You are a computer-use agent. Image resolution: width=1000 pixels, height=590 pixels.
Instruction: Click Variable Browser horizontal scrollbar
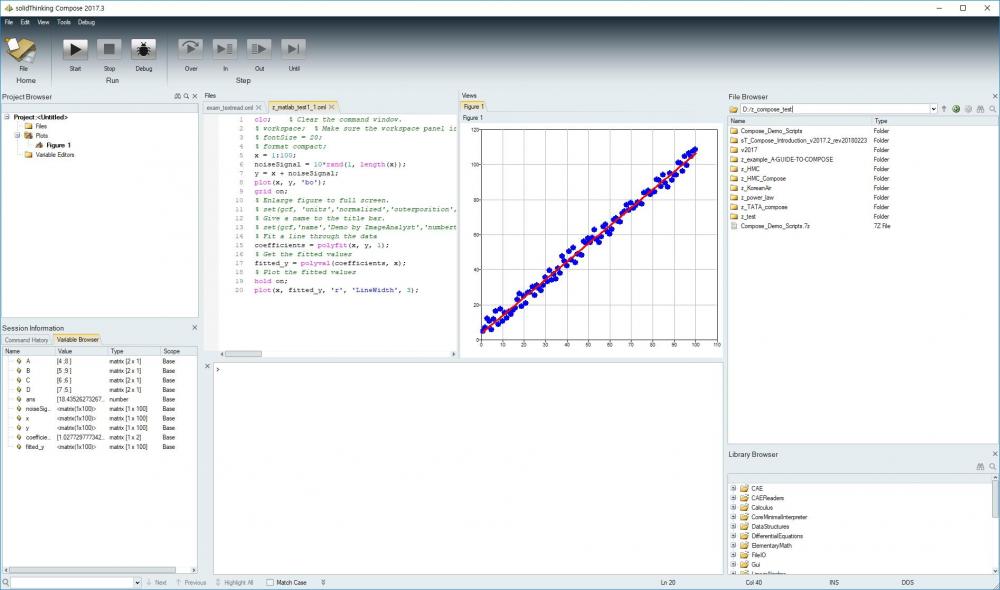pos(92,570)
